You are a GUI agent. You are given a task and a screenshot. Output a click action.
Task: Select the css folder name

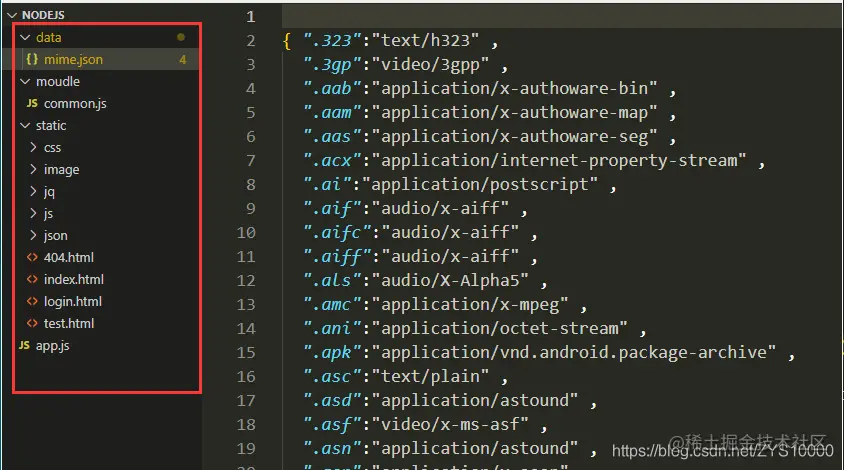[52, 148]
